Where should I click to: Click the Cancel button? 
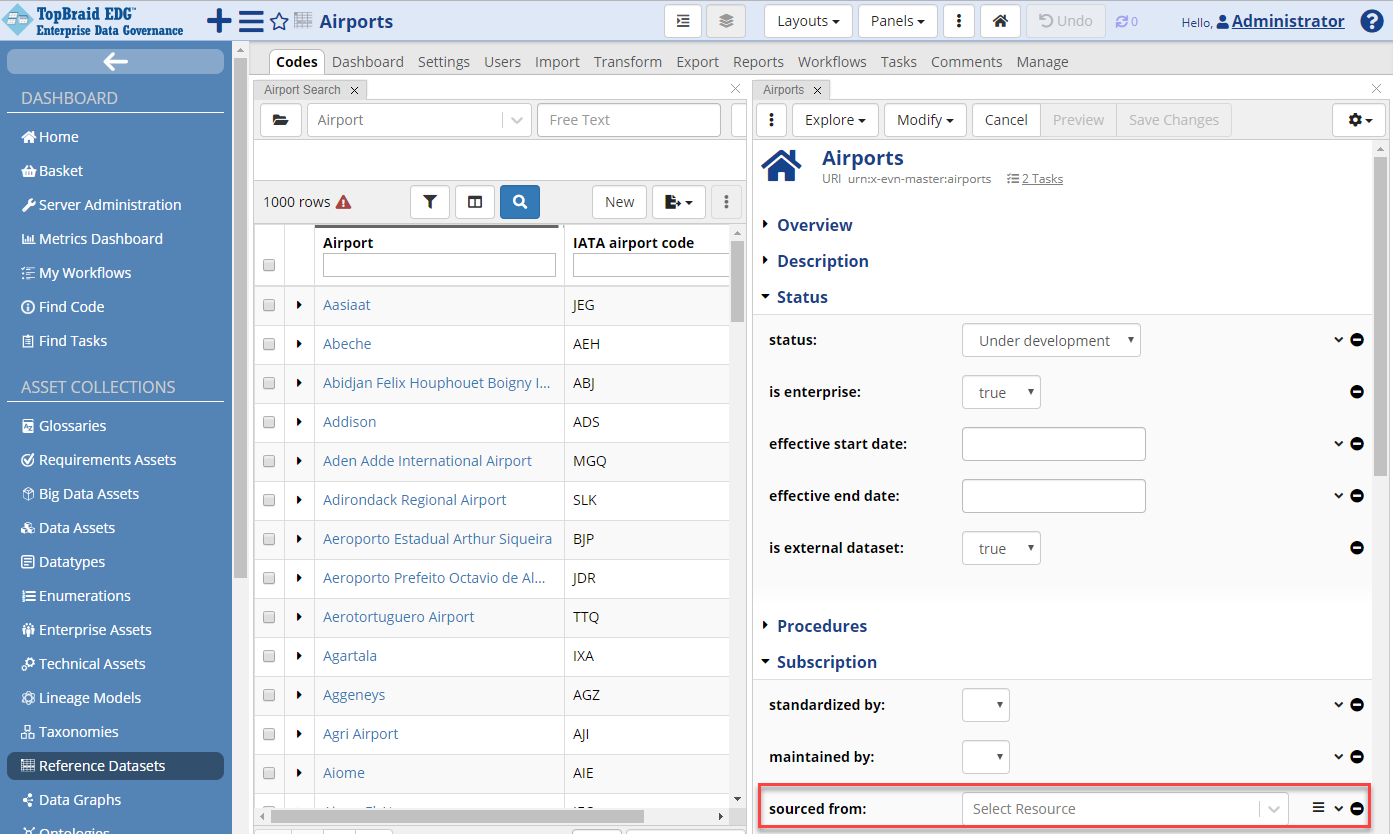(x=1005, y=120)
